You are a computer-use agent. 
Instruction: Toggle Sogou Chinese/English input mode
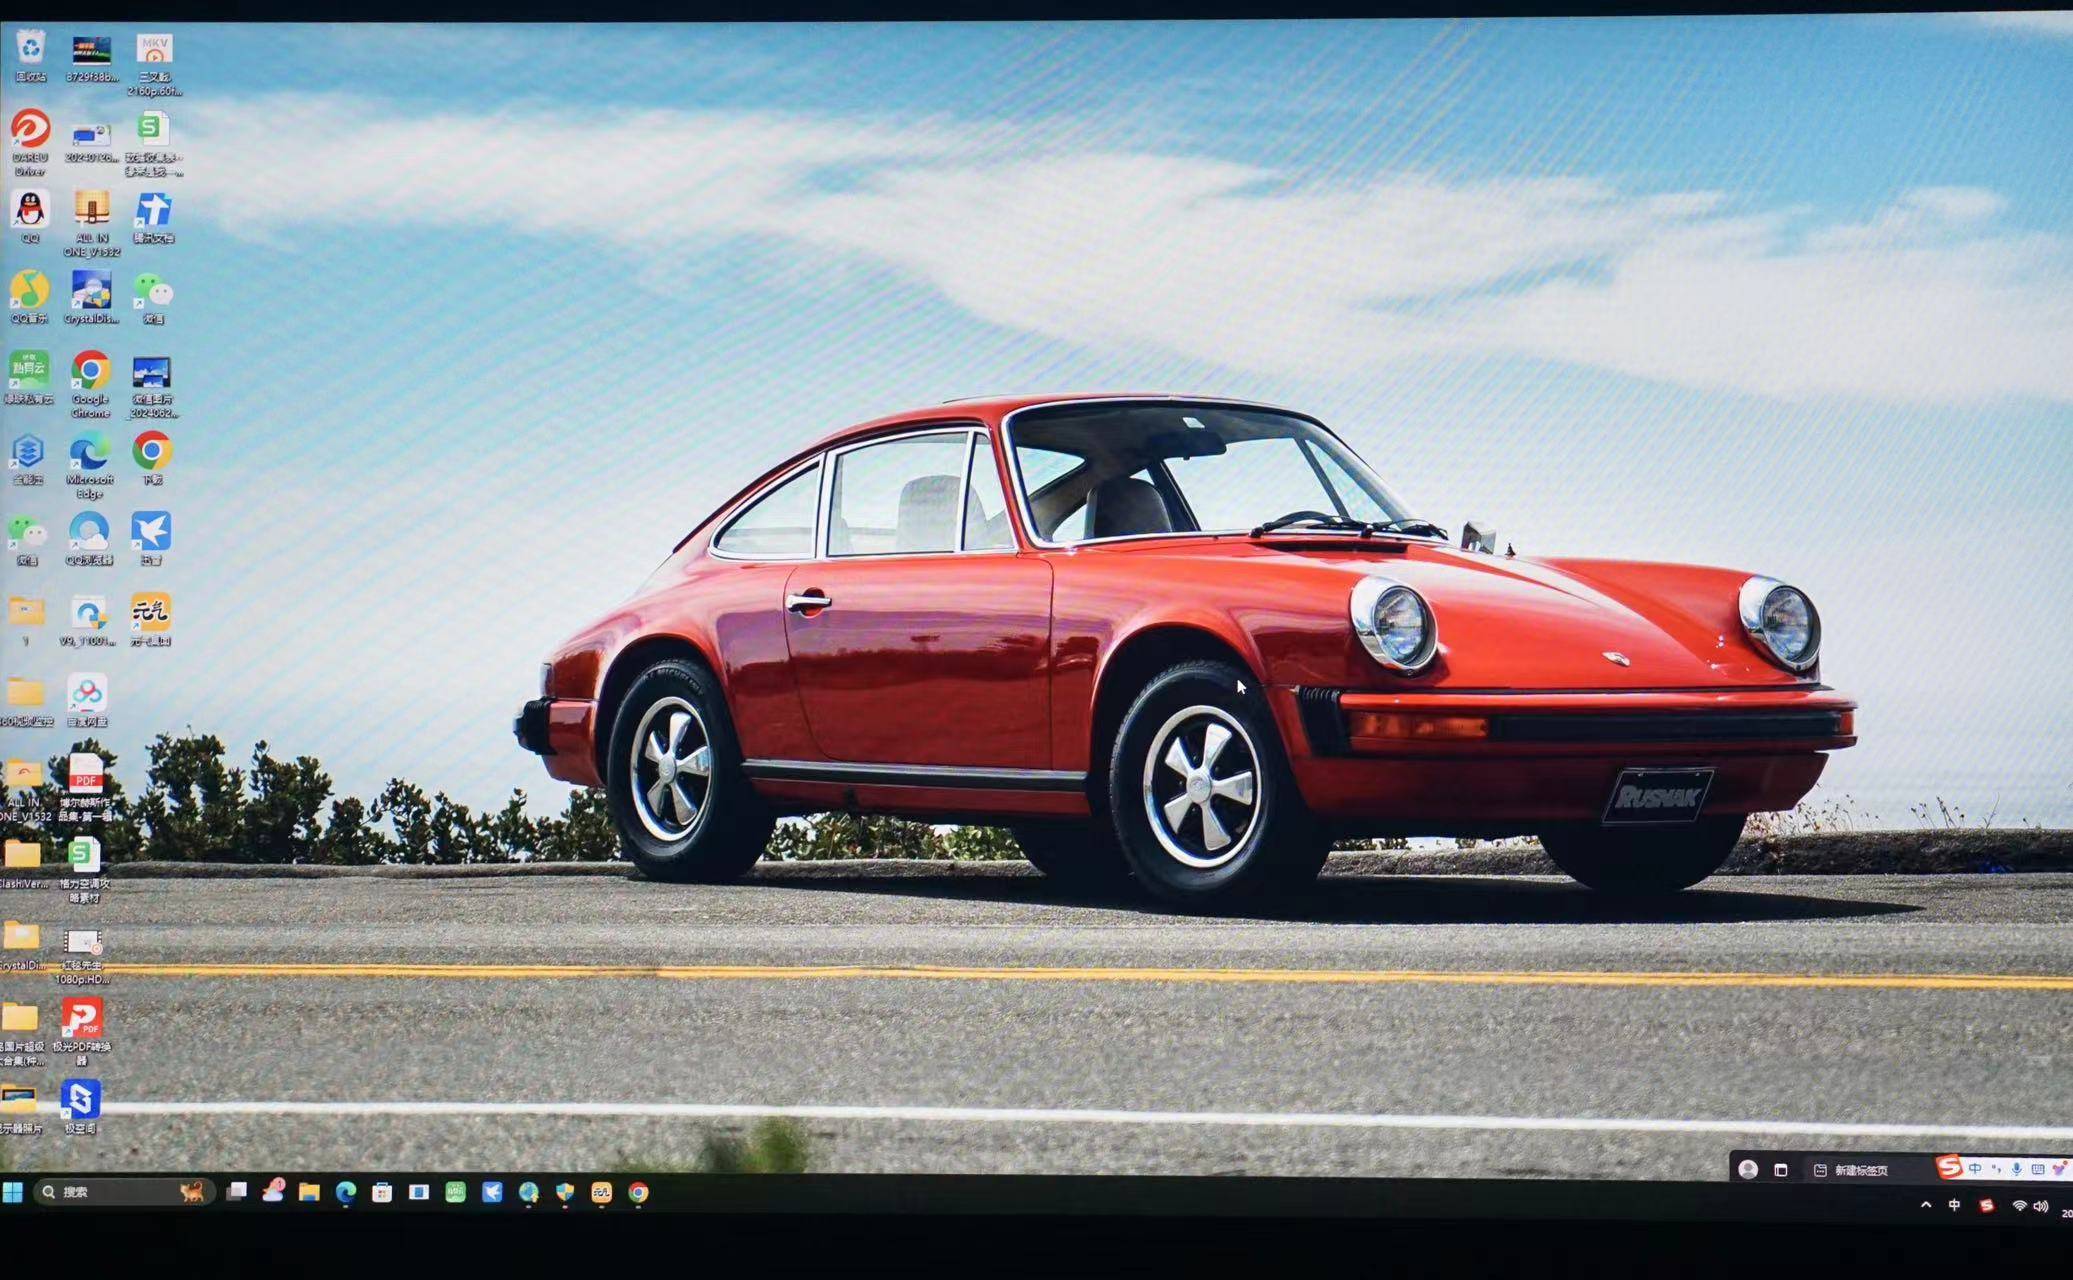[x=1975, y=1168]
